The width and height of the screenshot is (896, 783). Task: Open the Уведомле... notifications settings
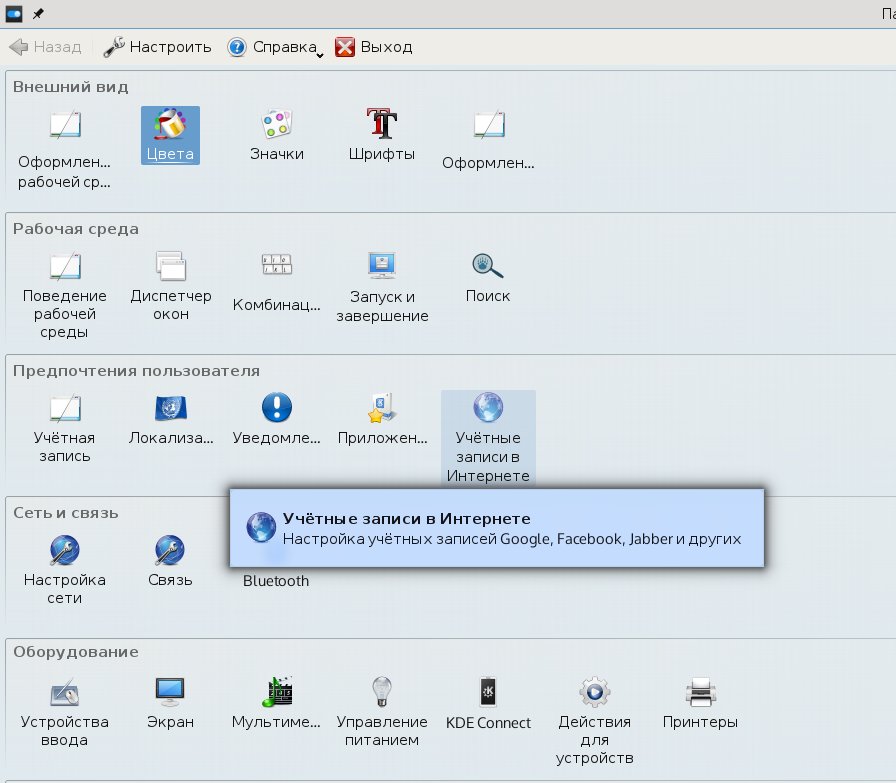pos(277,419)
